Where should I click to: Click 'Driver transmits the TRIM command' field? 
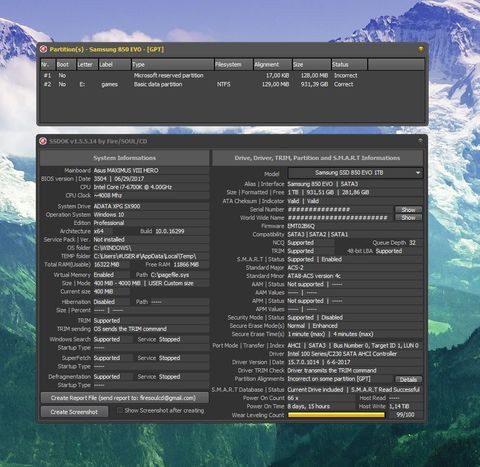[x=355, y=371]
